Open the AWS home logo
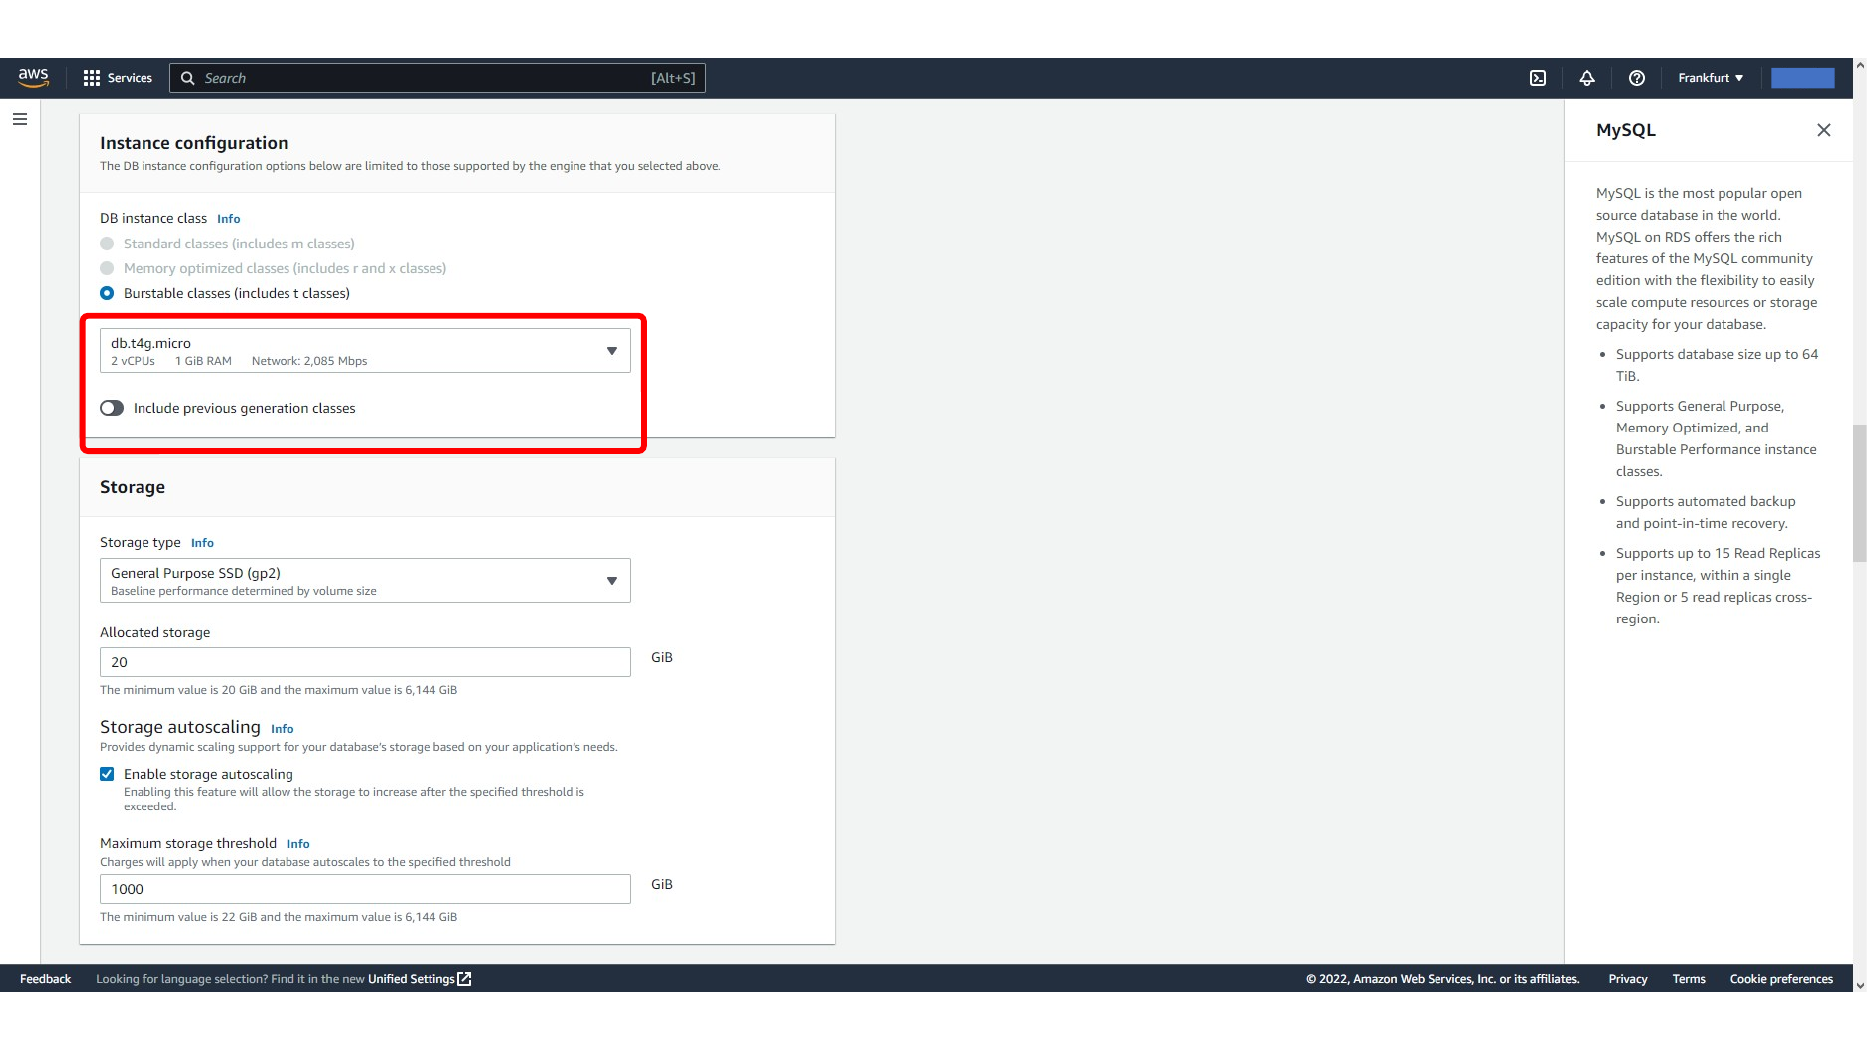This screenshot has height=1050, width=1867. tap(33, 78)
